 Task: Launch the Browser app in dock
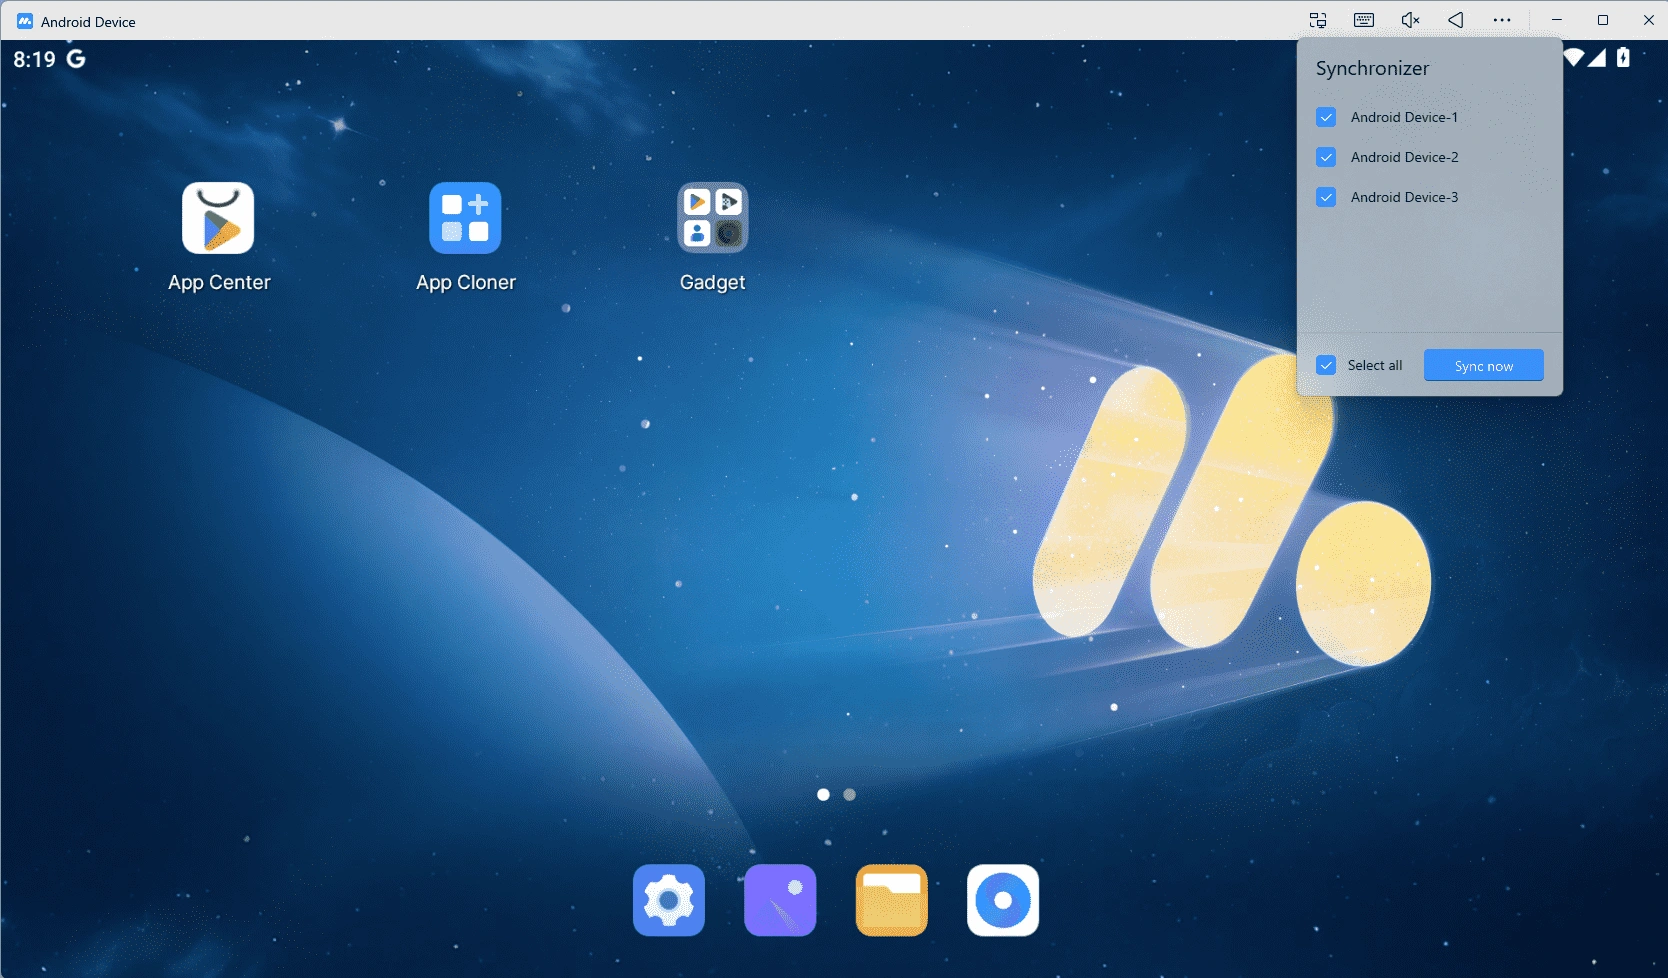pos(1002,900)
